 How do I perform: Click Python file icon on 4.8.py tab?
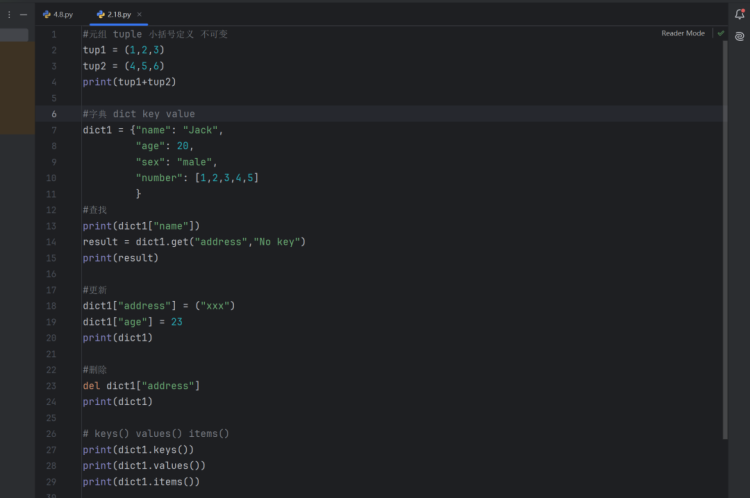click(47, 15)
